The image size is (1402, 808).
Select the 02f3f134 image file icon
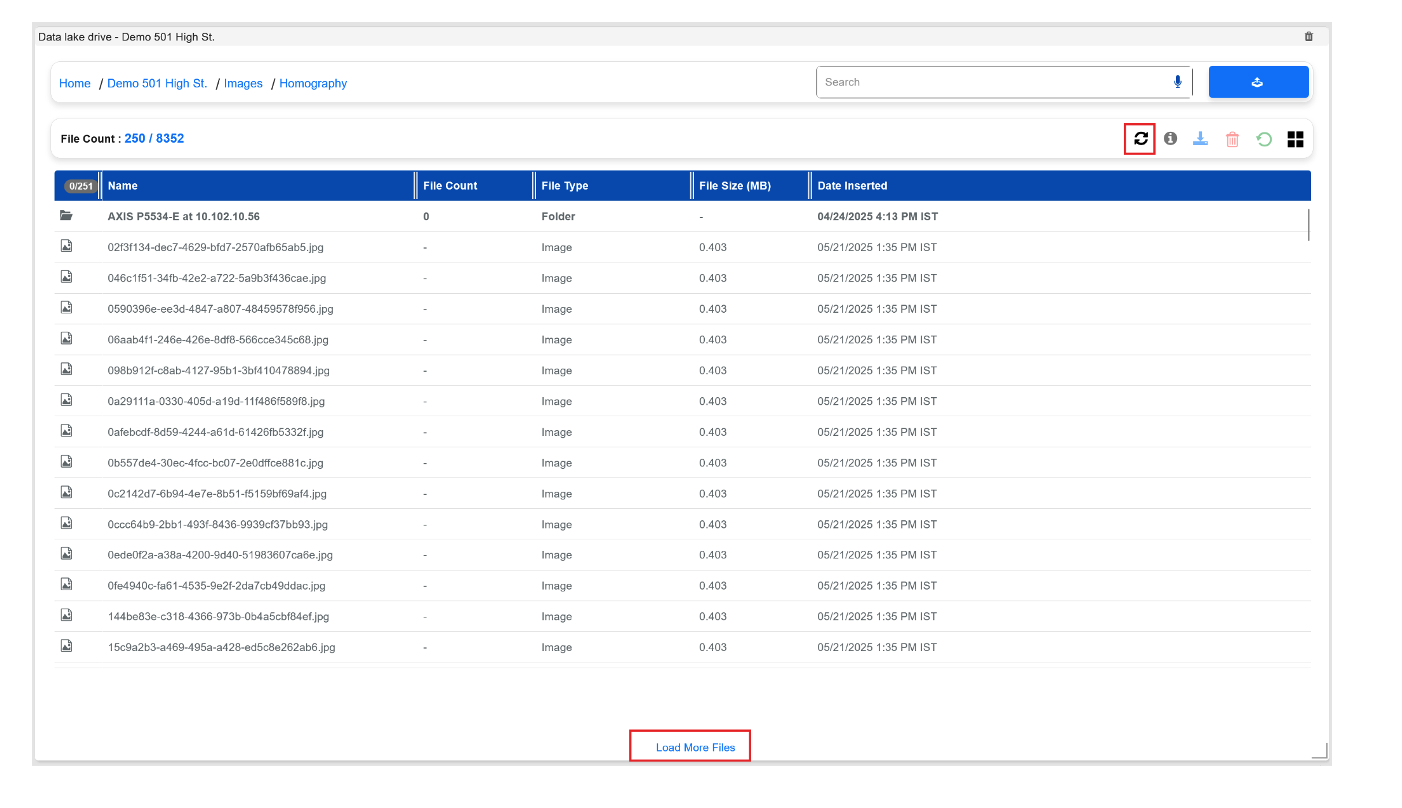click(x=66, y=246)
